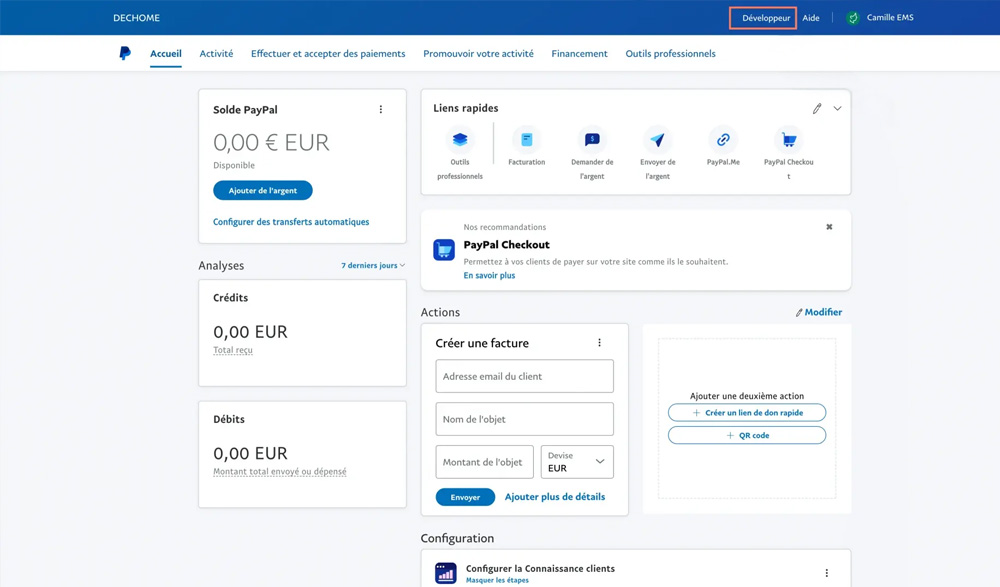Switch to the Activité tab
The image size is (1000, 587).
[216, 54]
